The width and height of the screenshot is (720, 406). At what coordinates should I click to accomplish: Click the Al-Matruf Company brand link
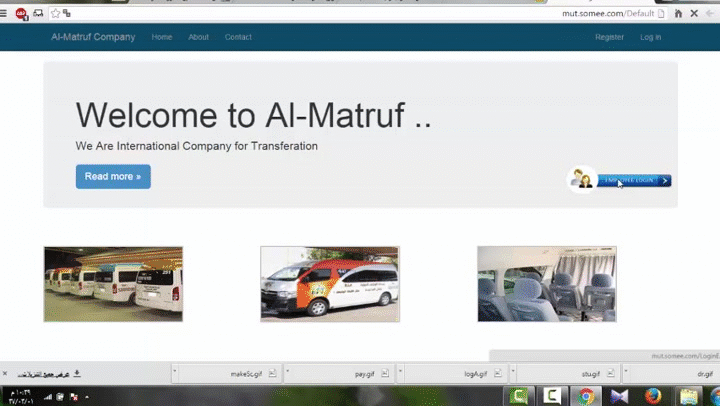click(93, 37)
